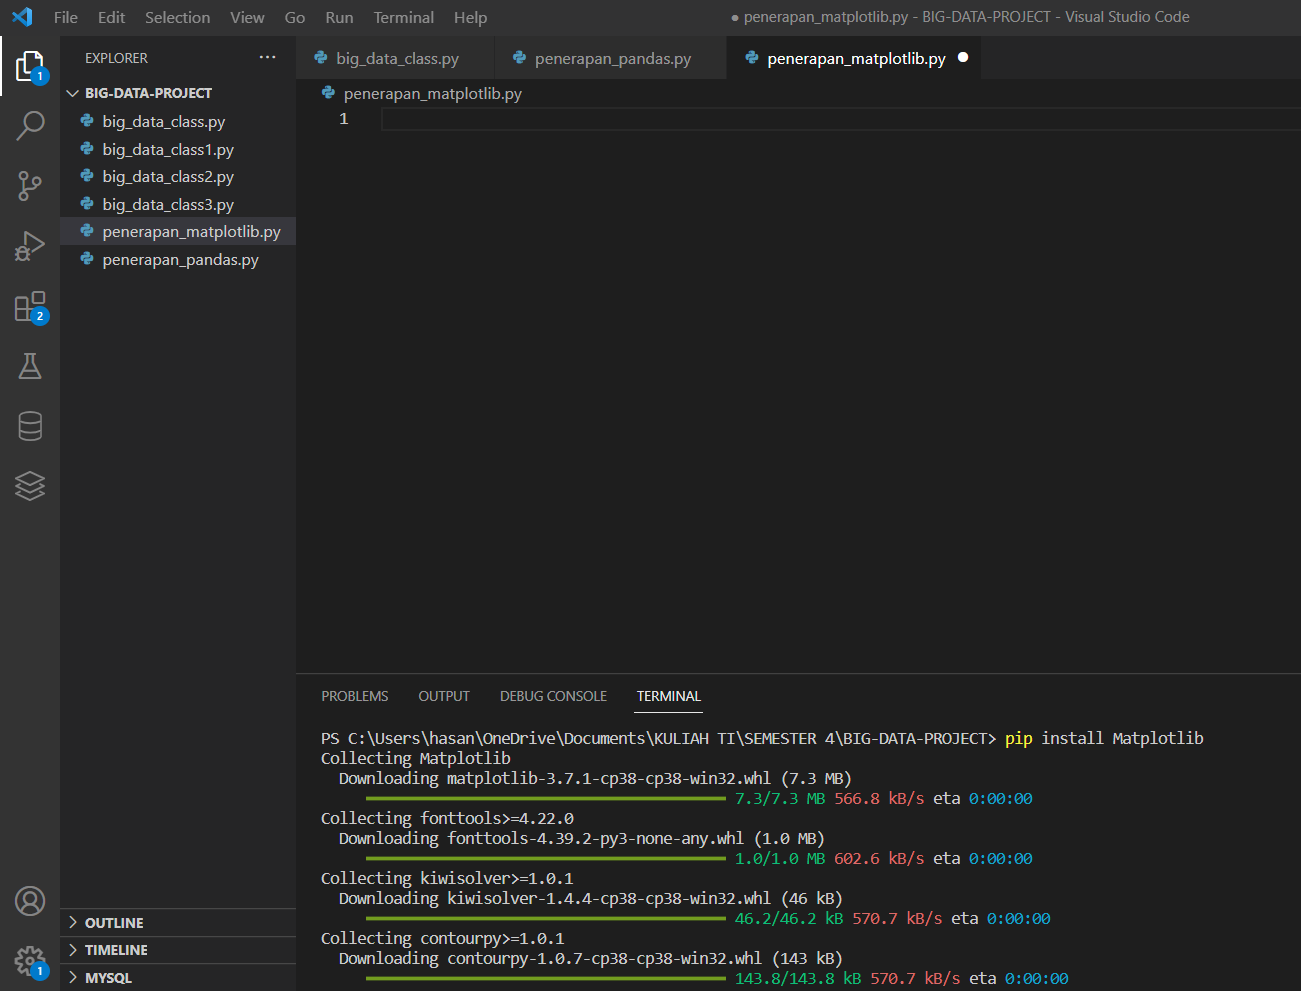The width and height of the screenshot is (1301, 991).
Task: Open the Explorer view in activity bar
Action: 30,66
